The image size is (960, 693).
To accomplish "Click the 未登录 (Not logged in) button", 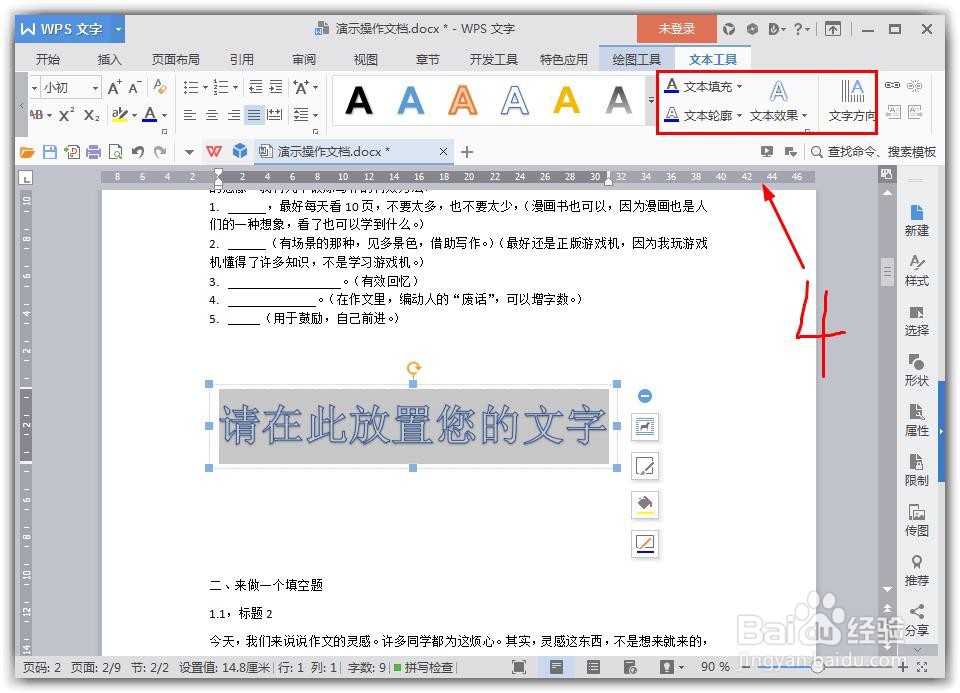I will point(676,28).
